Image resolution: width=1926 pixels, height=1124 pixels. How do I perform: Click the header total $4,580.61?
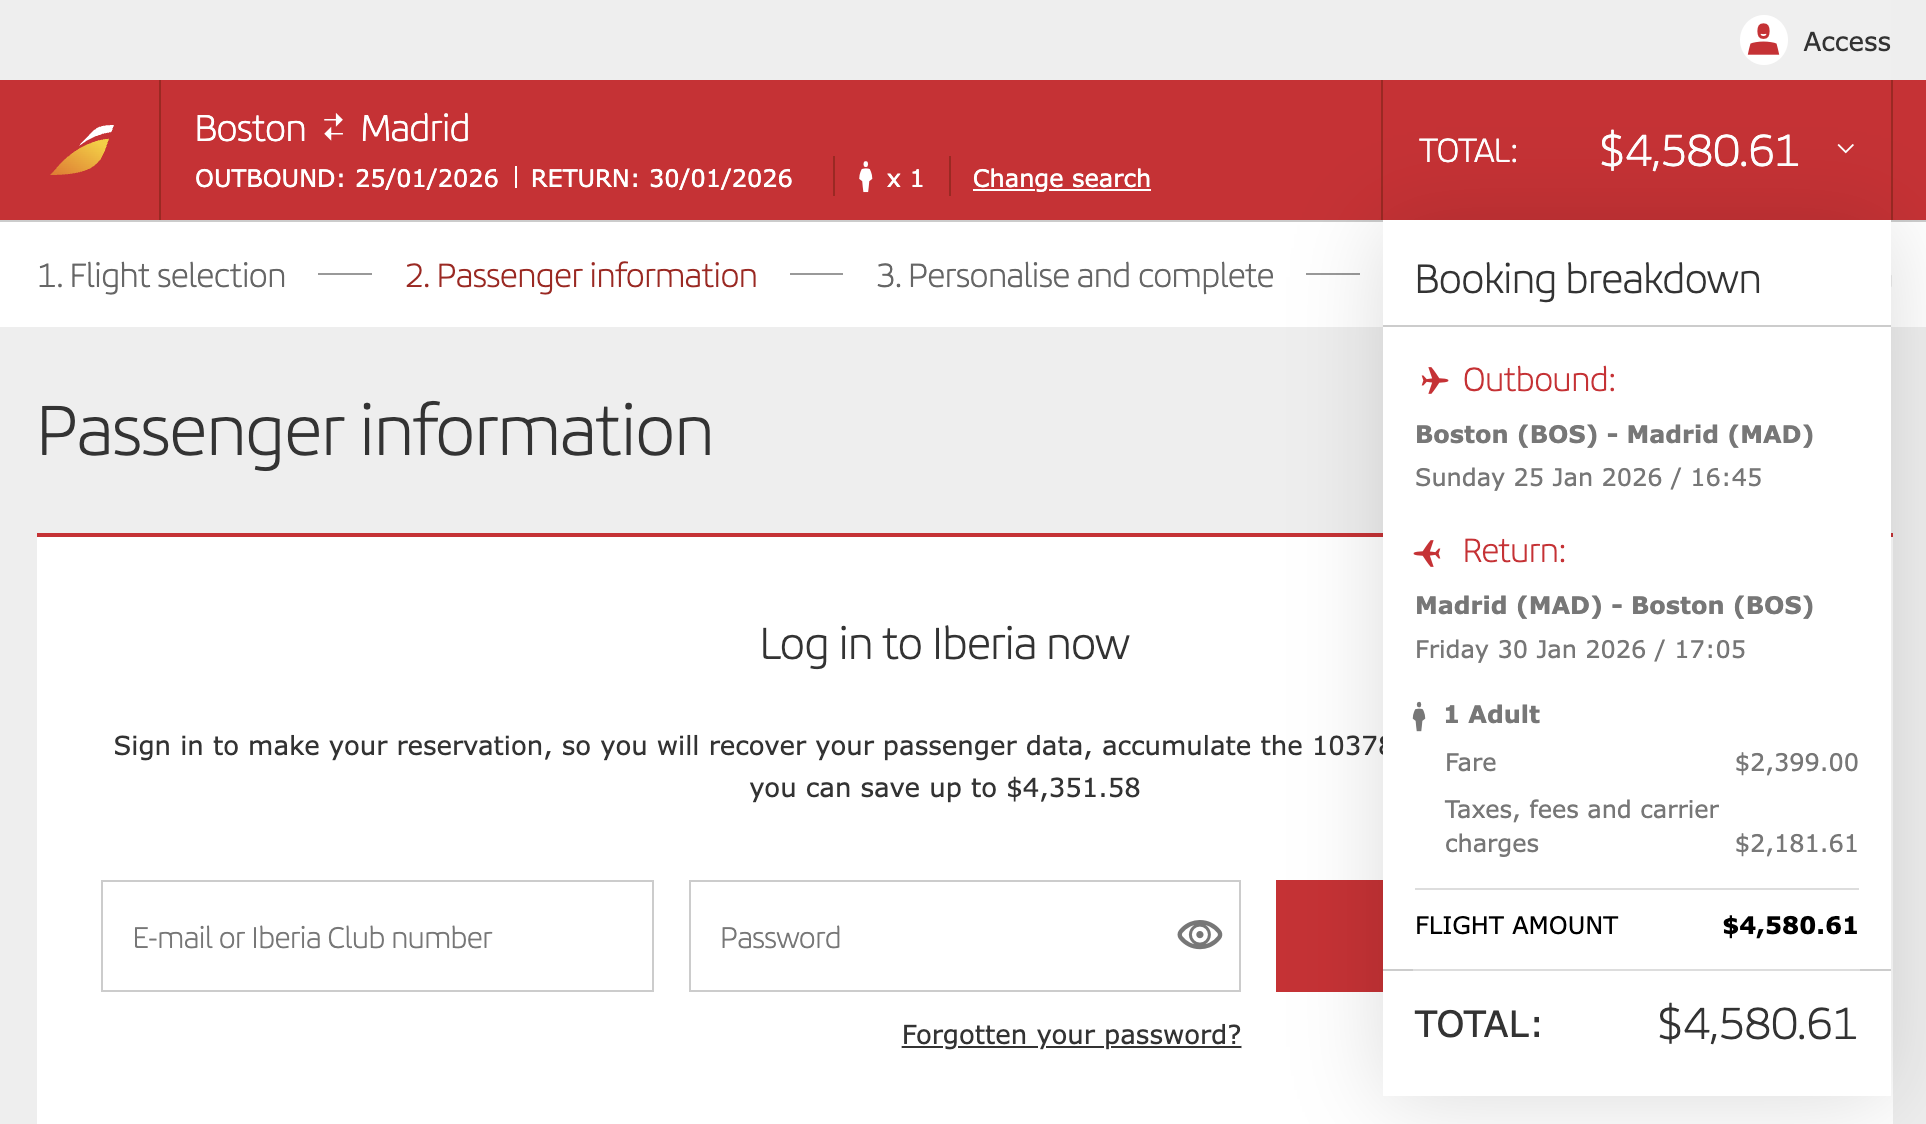(x=1699, y=150)
